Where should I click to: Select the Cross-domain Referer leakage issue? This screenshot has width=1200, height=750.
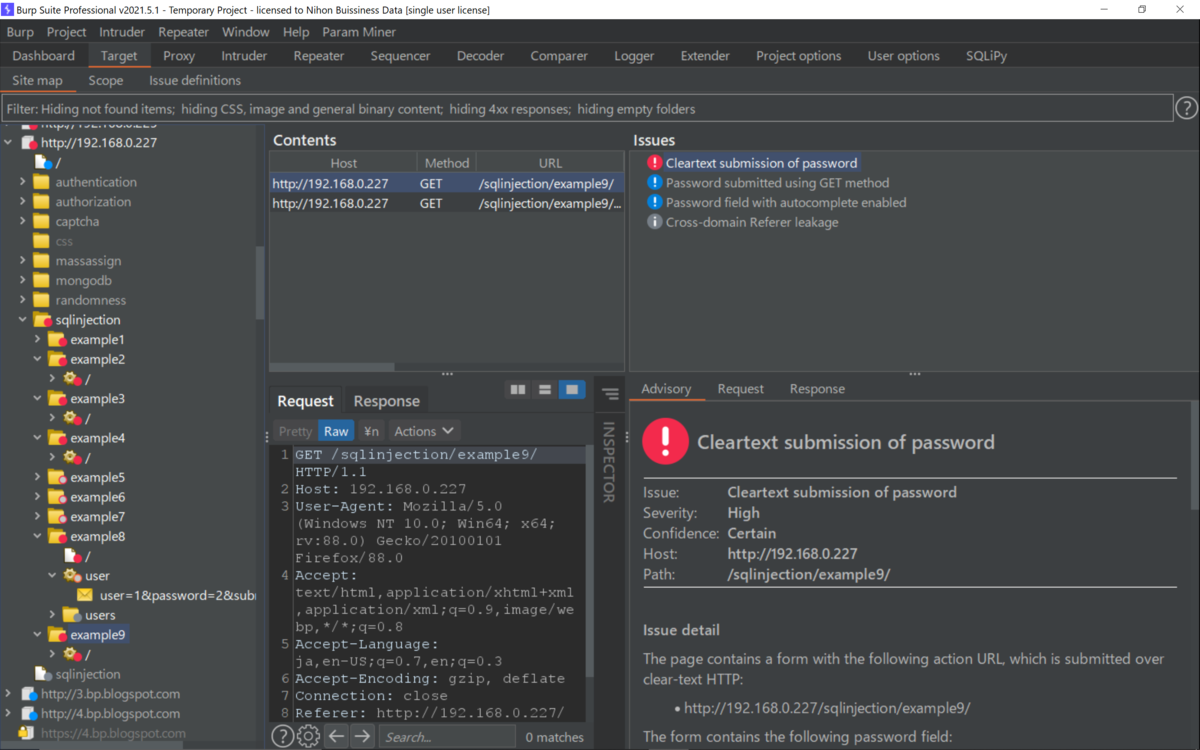752,222
